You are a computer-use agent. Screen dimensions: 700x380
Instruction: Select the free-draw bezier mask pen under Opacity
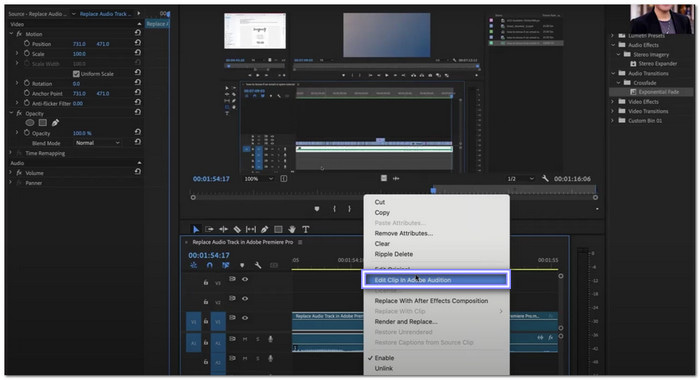[55, 122]
